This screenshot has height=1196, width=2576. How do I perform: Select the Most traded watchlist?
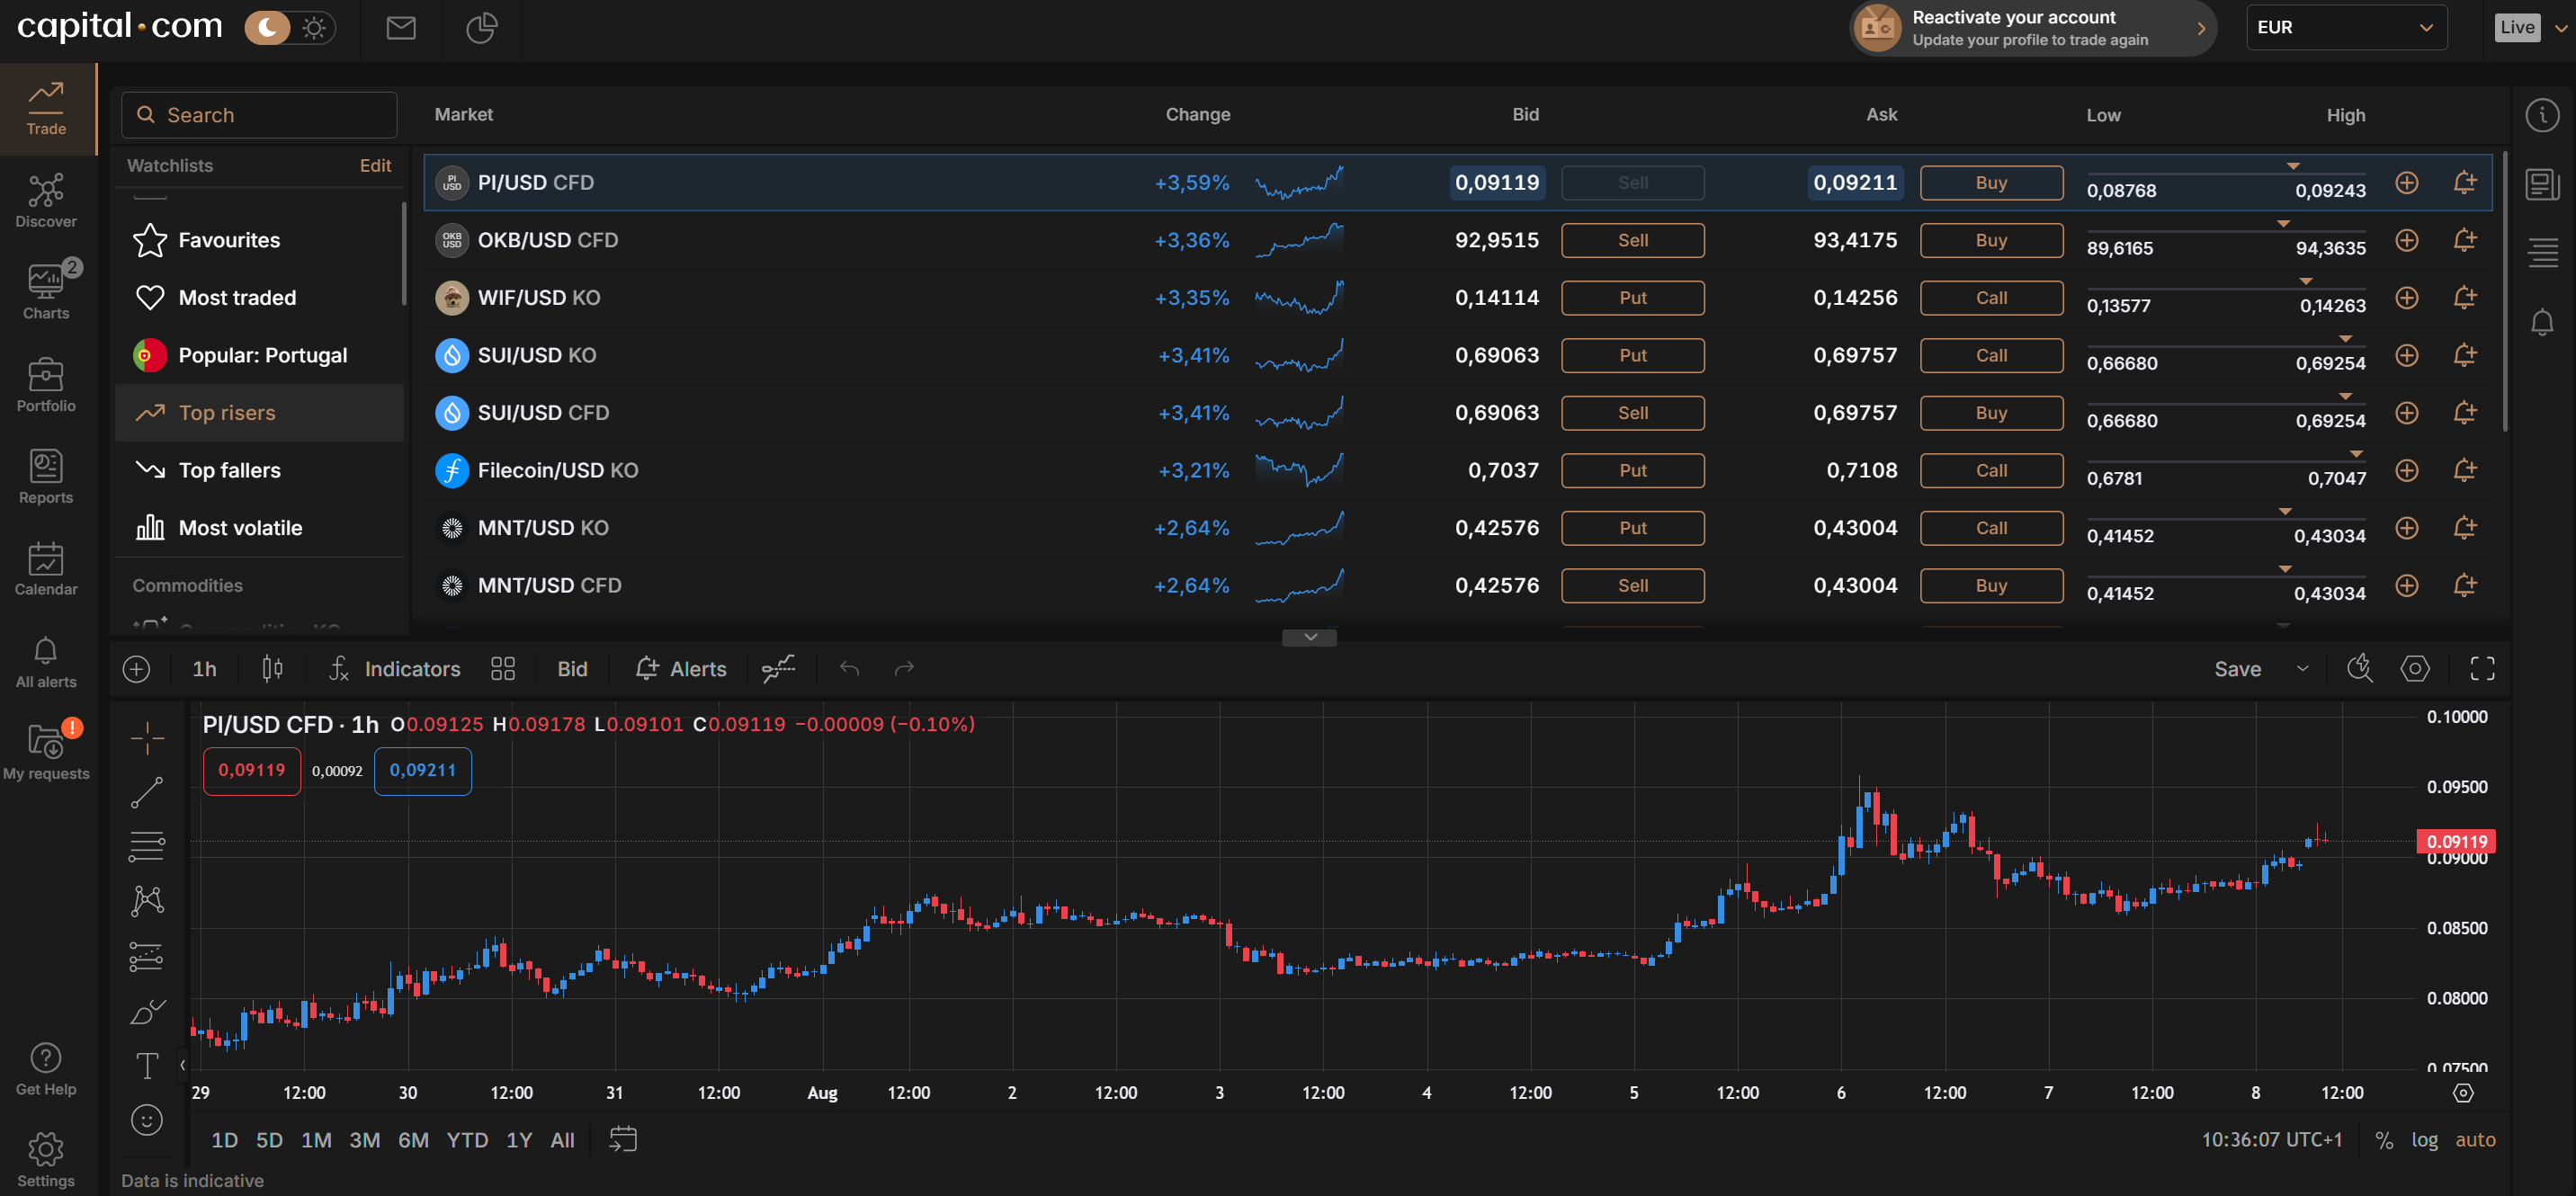(x=260, y=298)
